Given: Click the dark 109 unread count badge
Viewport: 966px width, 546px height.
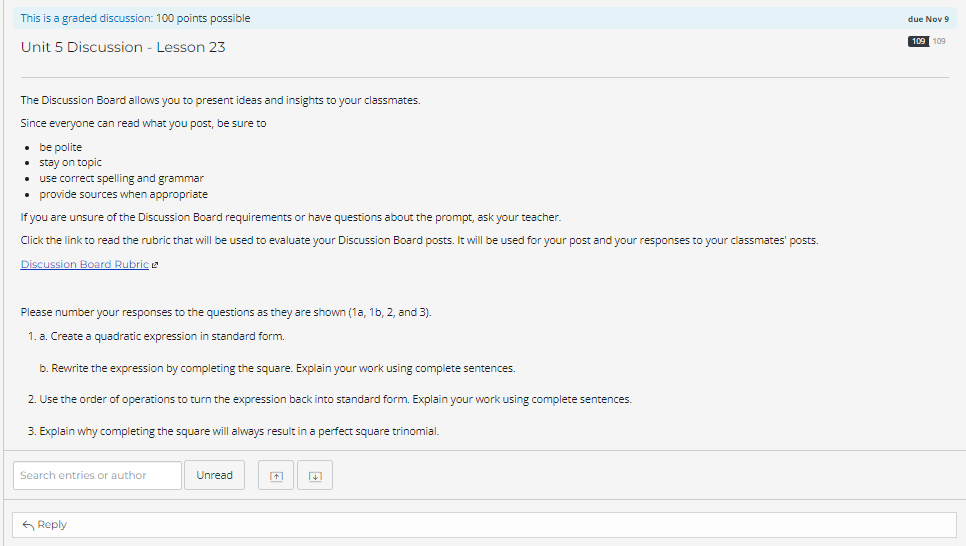Looking at the screenshot, I should pos(918,41).
